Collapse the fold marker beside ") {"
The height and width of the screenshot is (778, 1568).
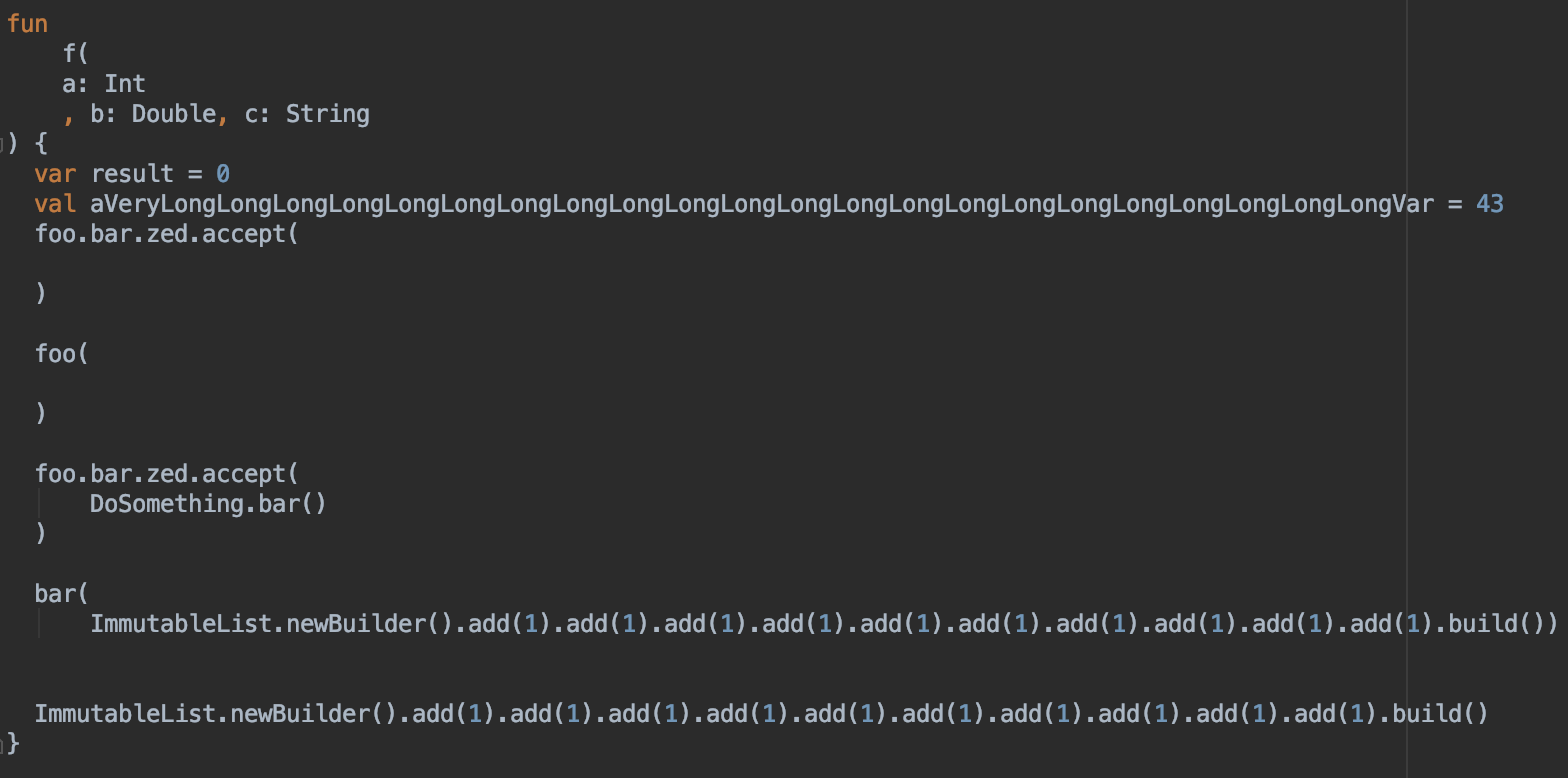pos(4,144)
